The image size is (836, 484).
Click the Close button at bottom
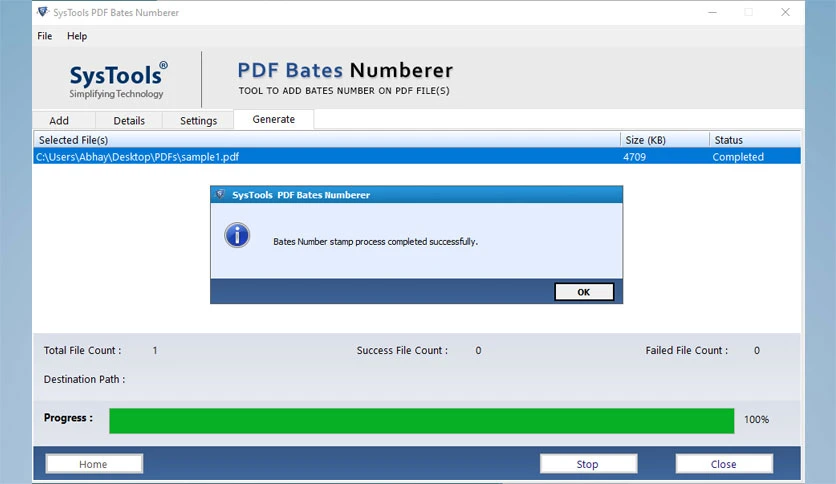(724, 464)
